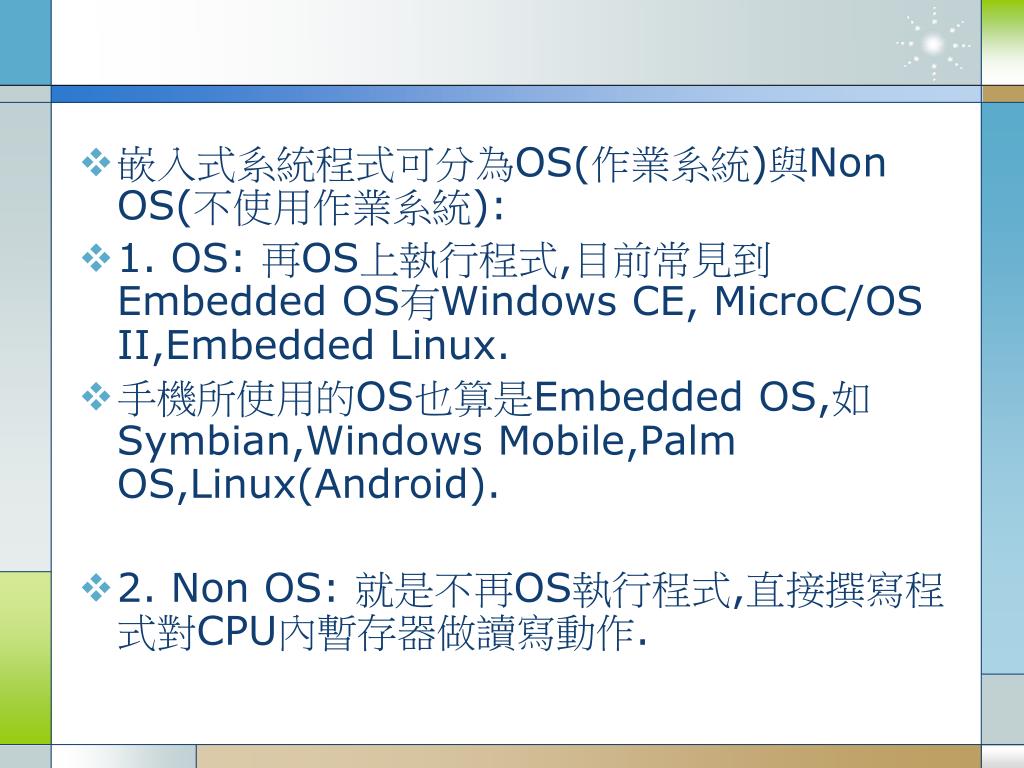
Task: Click the diamond bullet before 2. Non OS
Action: click(x=95, y=587)
